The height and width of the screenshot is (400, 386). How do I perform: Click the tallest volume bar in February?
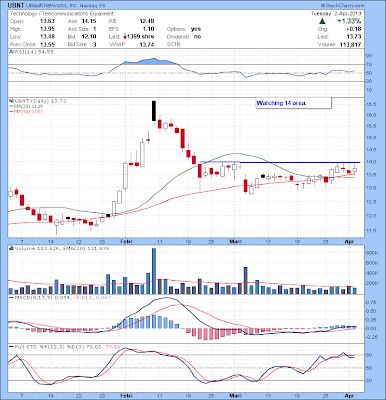[x=154, y=271]
